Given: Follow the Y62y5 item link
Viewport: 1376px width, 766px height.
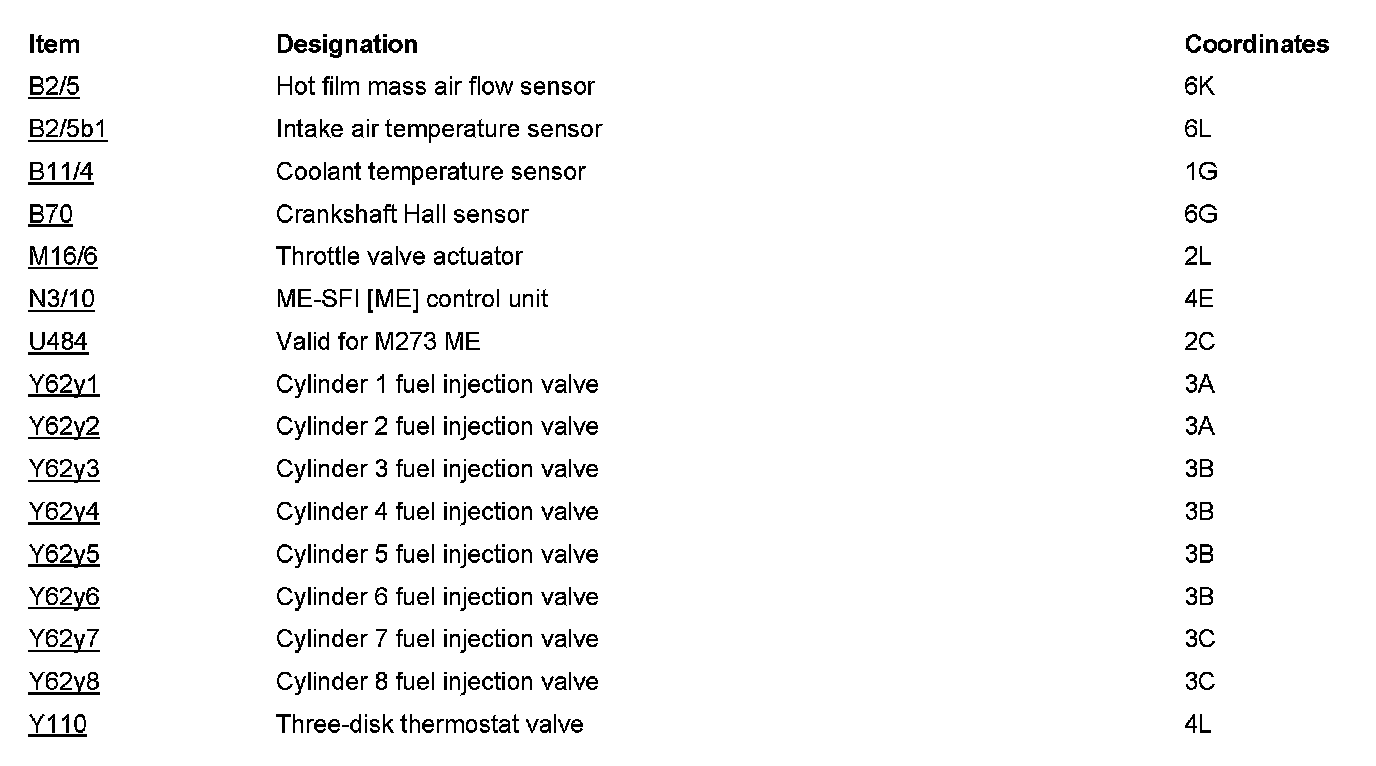Looking at the screenshot, I should 64,554.
